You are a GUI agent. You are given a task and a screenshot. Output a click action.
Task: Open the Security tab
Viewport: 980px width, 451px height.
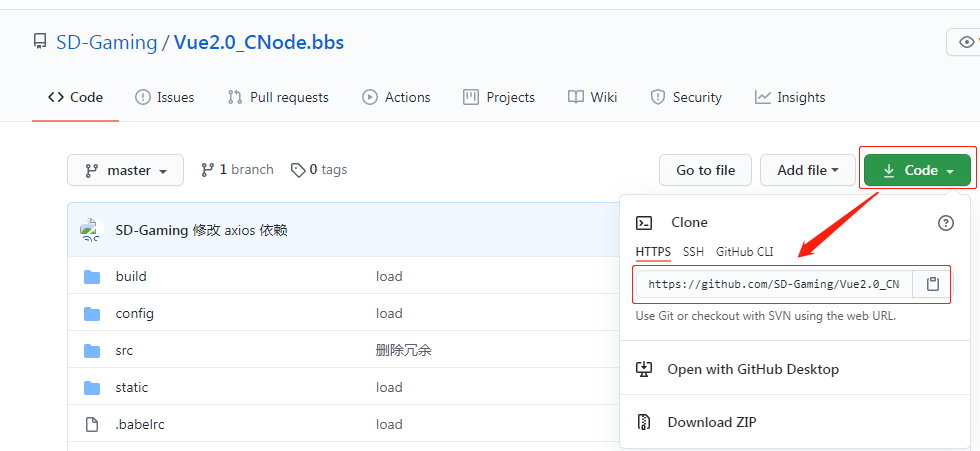pos(686,97)
